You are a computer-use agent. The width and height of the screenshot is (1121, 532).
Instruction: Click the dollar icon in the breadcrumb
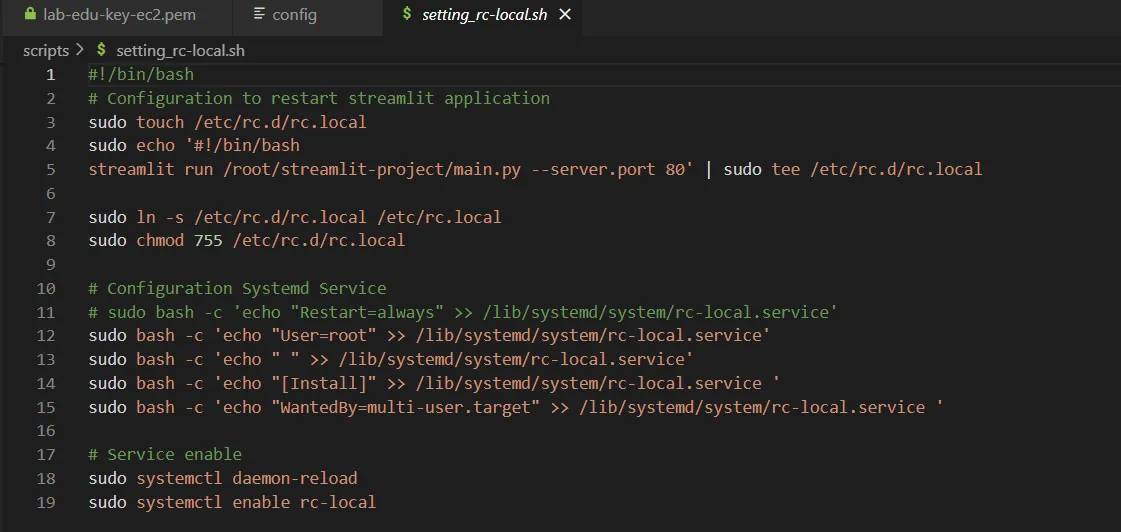pos(101,51)
